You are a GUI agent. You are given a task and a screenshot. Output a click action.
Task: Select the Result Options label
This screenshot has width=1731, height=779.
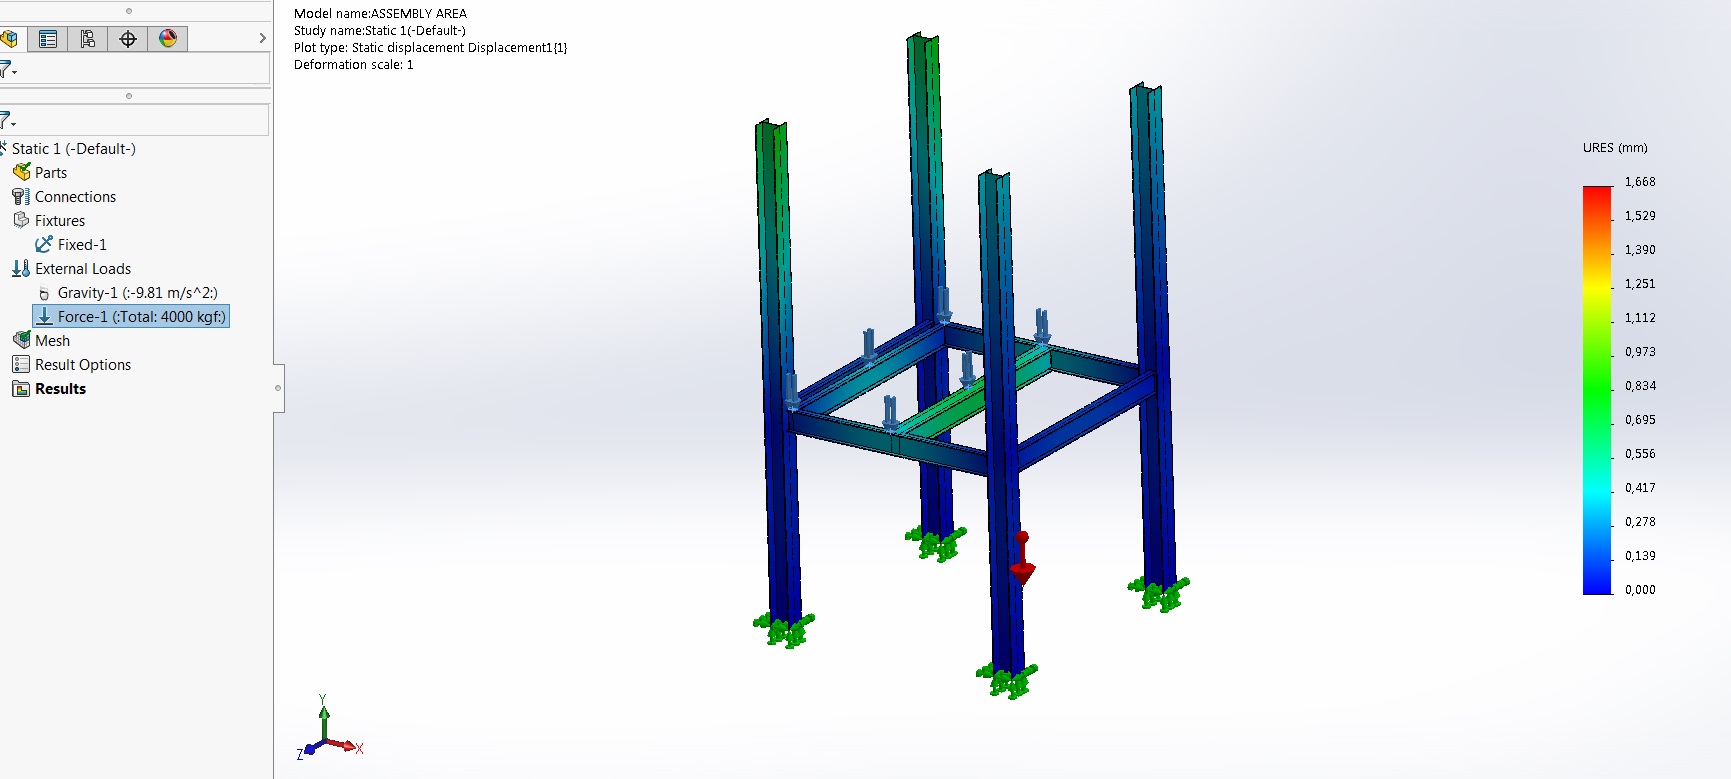tap(83, 365)
